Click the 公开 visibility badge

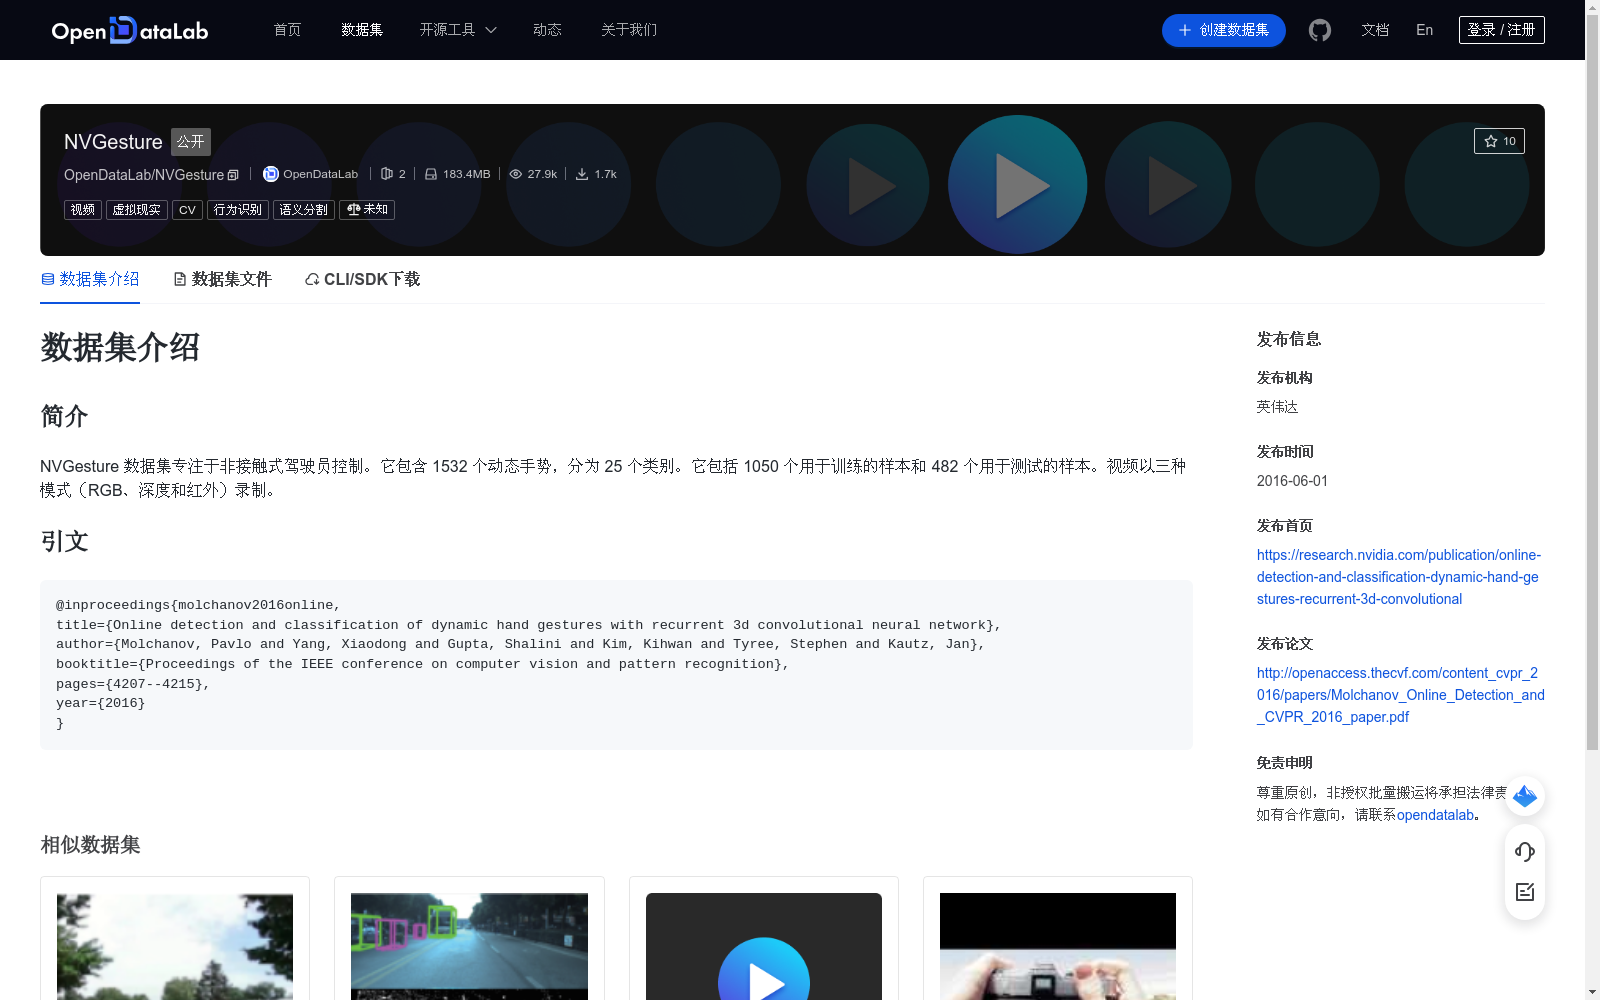coord(191,142)
